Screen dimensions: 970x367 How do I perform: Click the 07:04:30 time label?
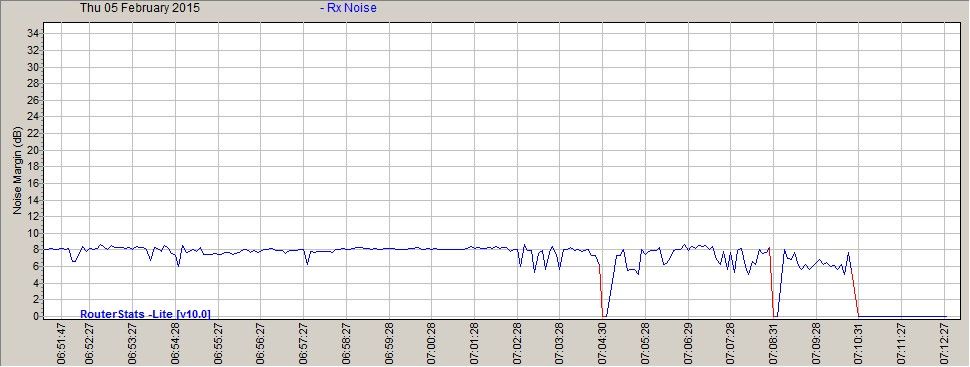(x=603, y=342)
